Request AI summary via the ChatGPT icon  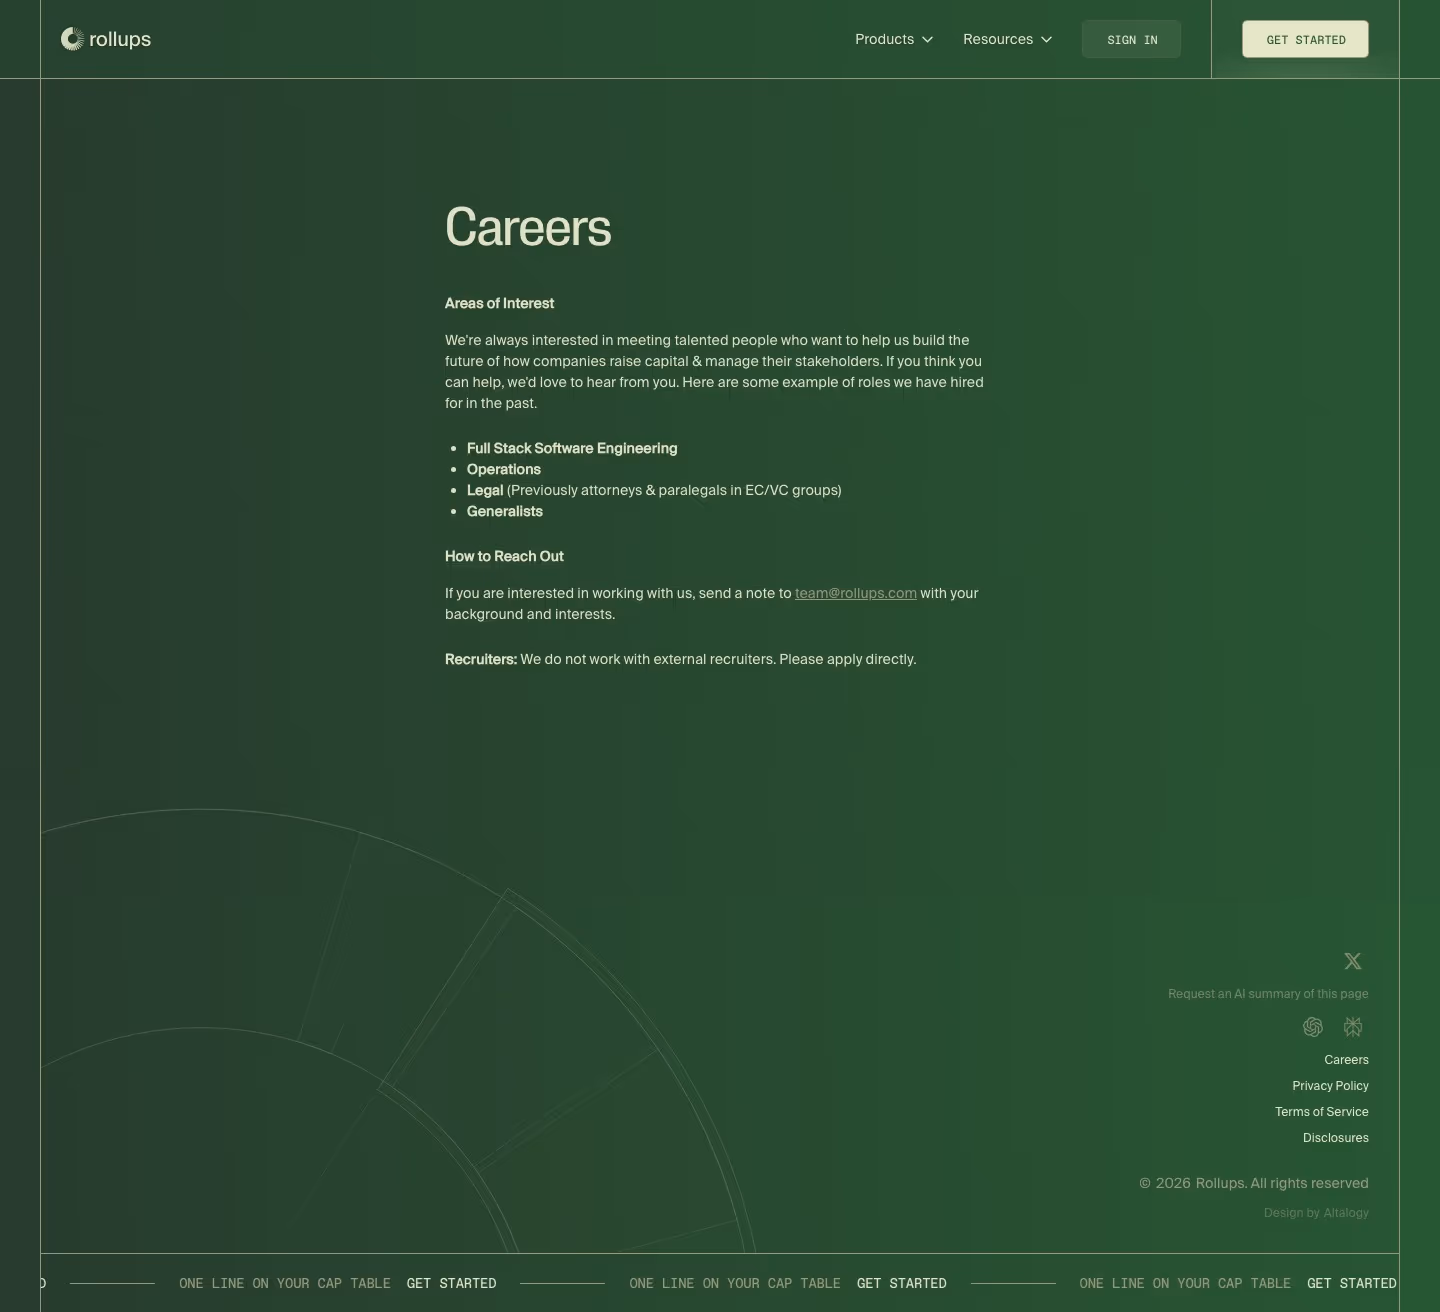tap(1313, 1027)
